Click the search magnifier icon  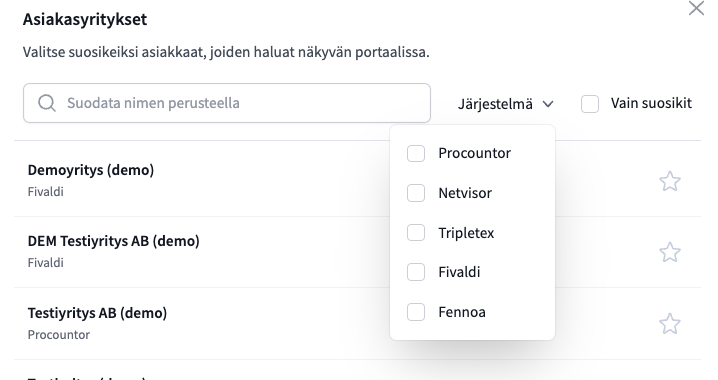pyautogui.click(x=47, y=103)
